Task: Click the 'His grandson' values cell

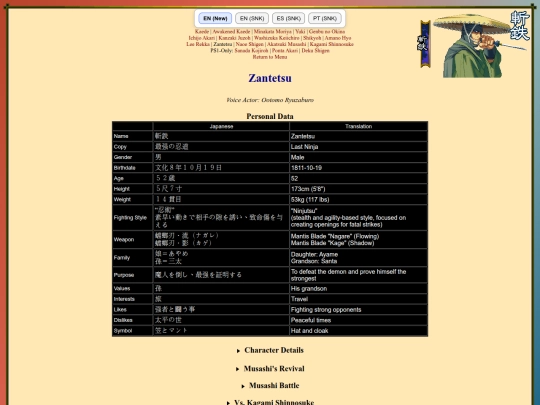Action: click(x=359, y=289)
